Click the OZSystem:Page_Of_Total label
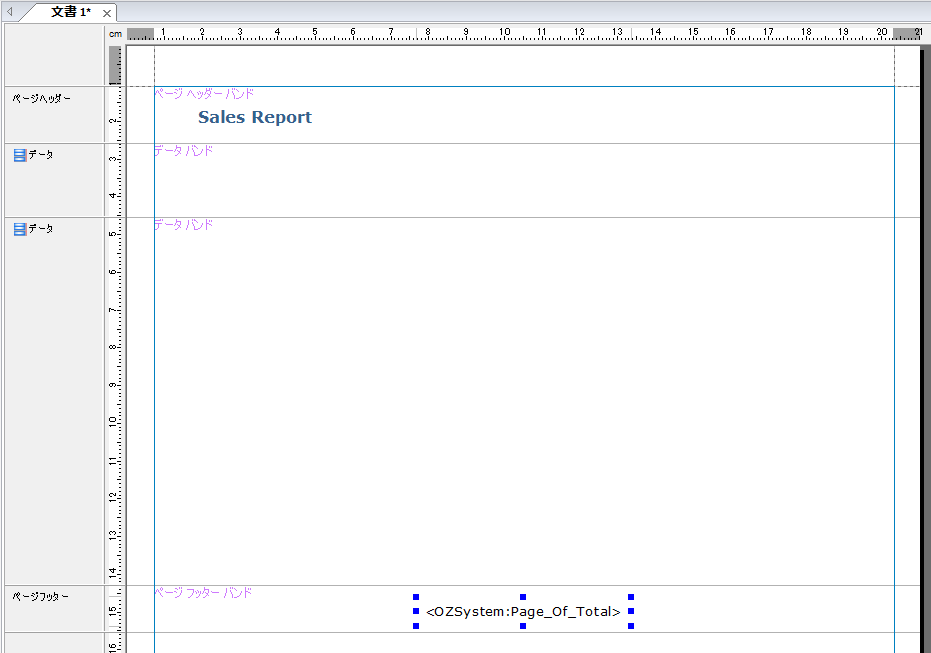The height and width of the screenshot is (653, 931). point(523,612)
